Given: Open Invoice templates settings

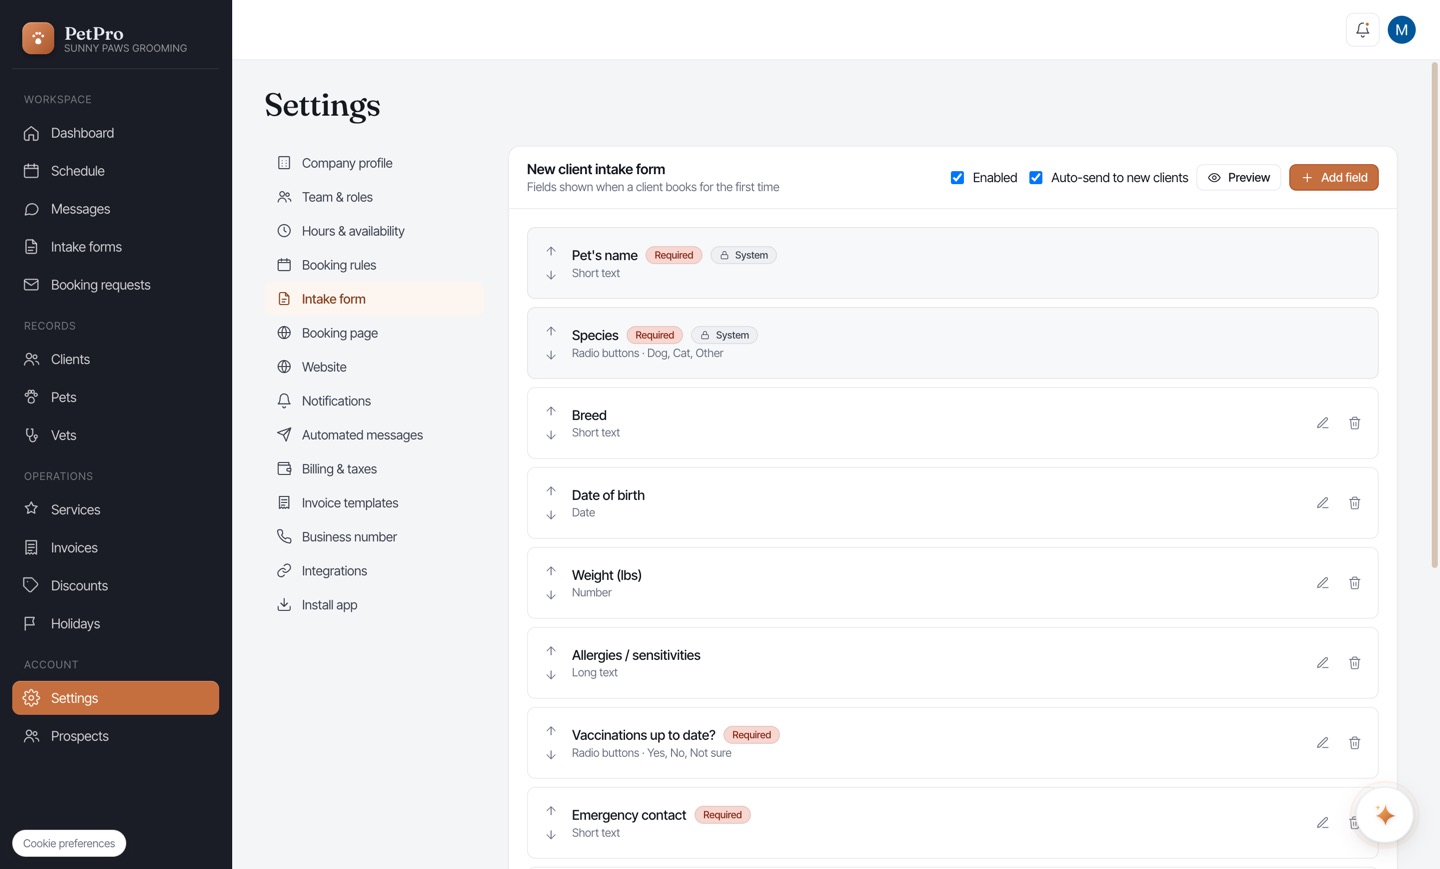Looking at the screenshot, I should point(374,503).
